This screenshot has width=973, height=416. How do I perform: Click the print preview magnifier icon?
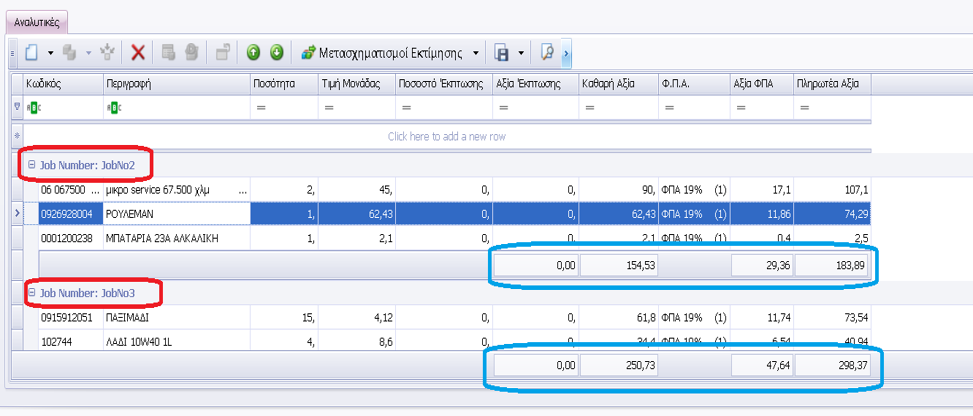point(547,52)
